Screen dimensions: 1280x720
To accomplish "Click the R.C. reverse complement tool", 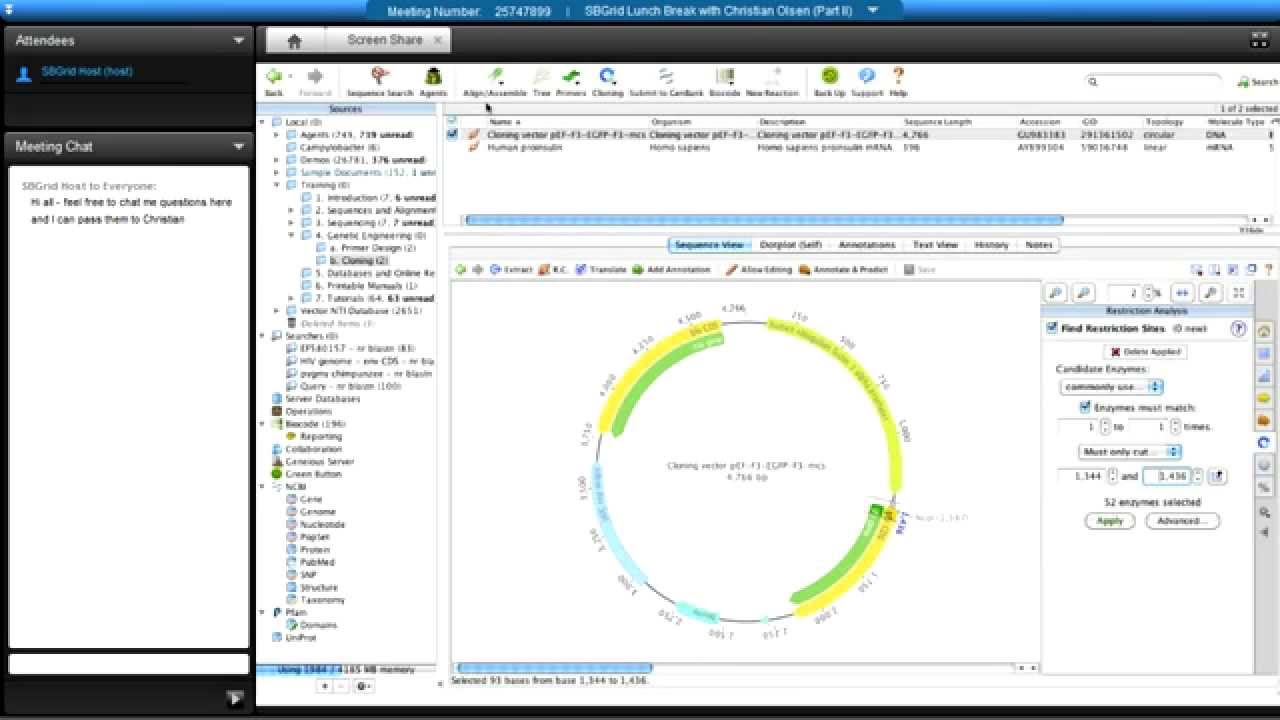I will coord(553,270).
